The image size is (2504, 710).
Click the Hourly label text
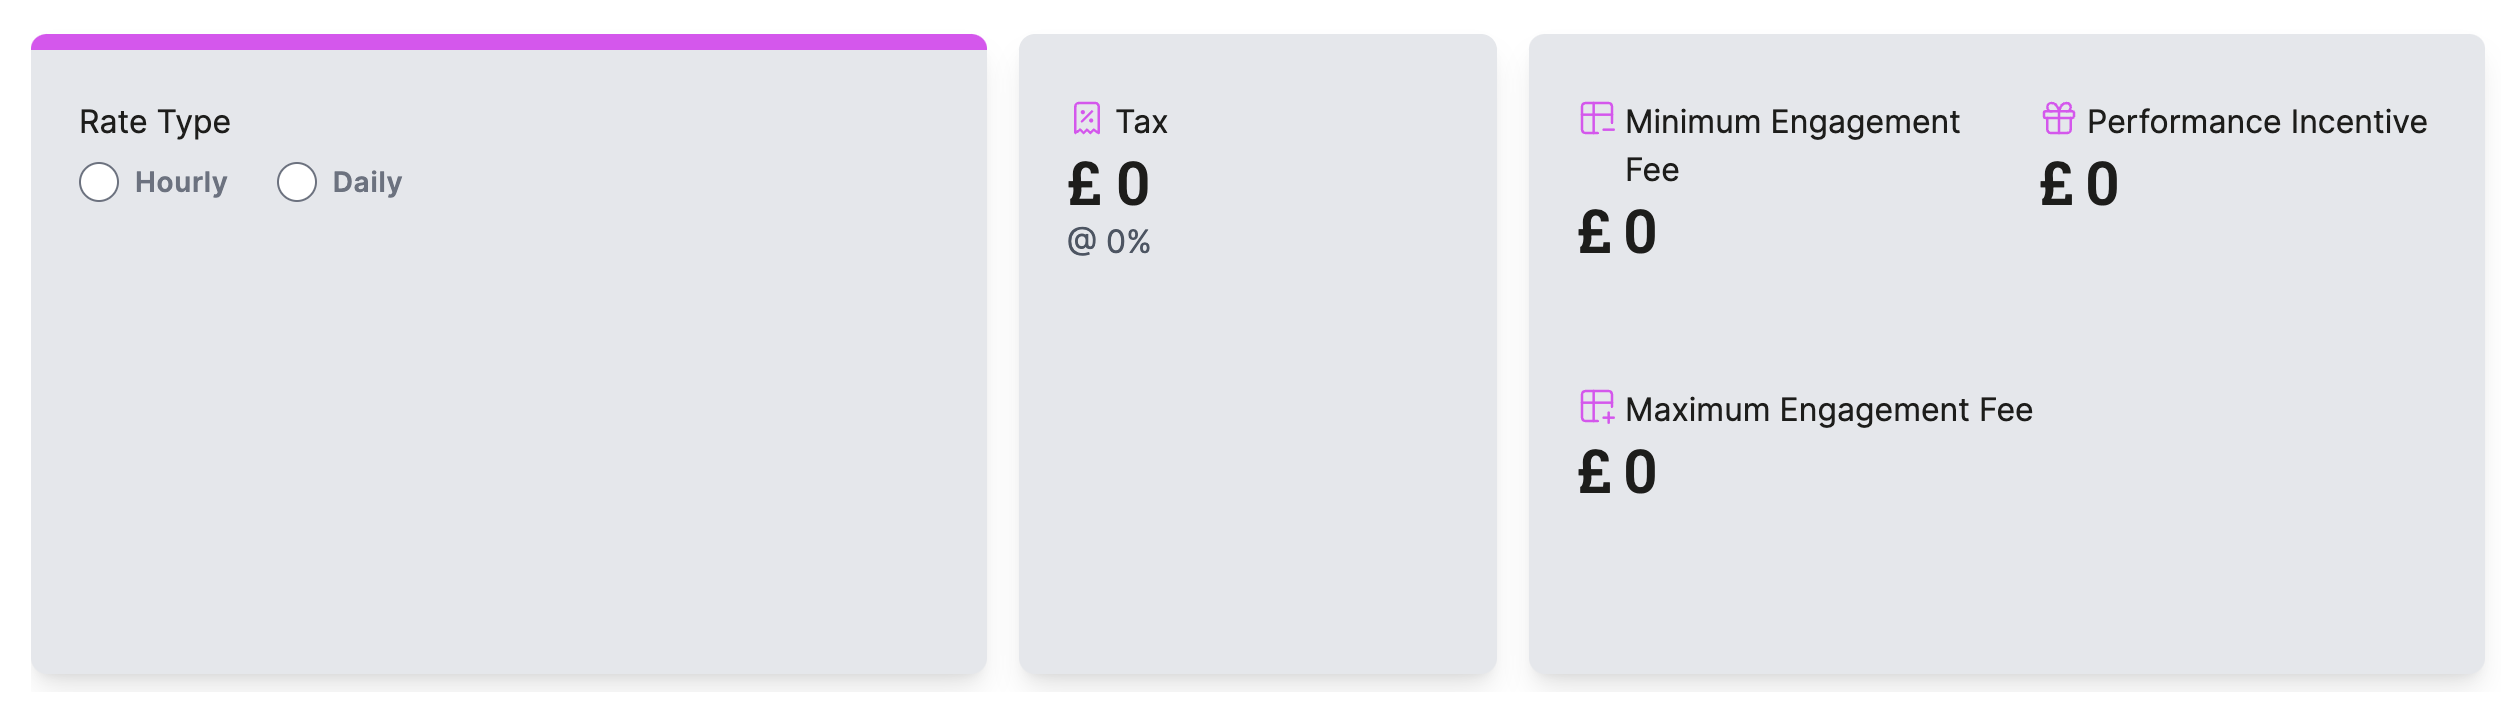click(181, 182)
